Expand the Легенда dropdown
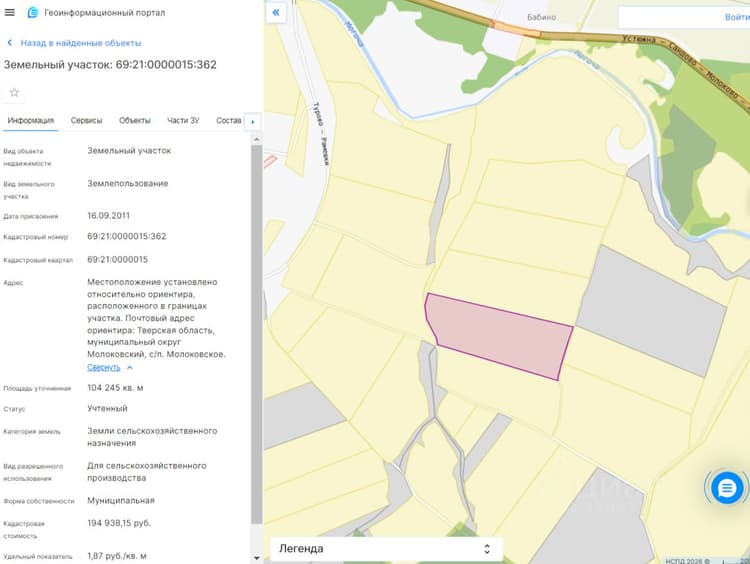The height and width of the screenshot is (564, 750). pos(386,549)
